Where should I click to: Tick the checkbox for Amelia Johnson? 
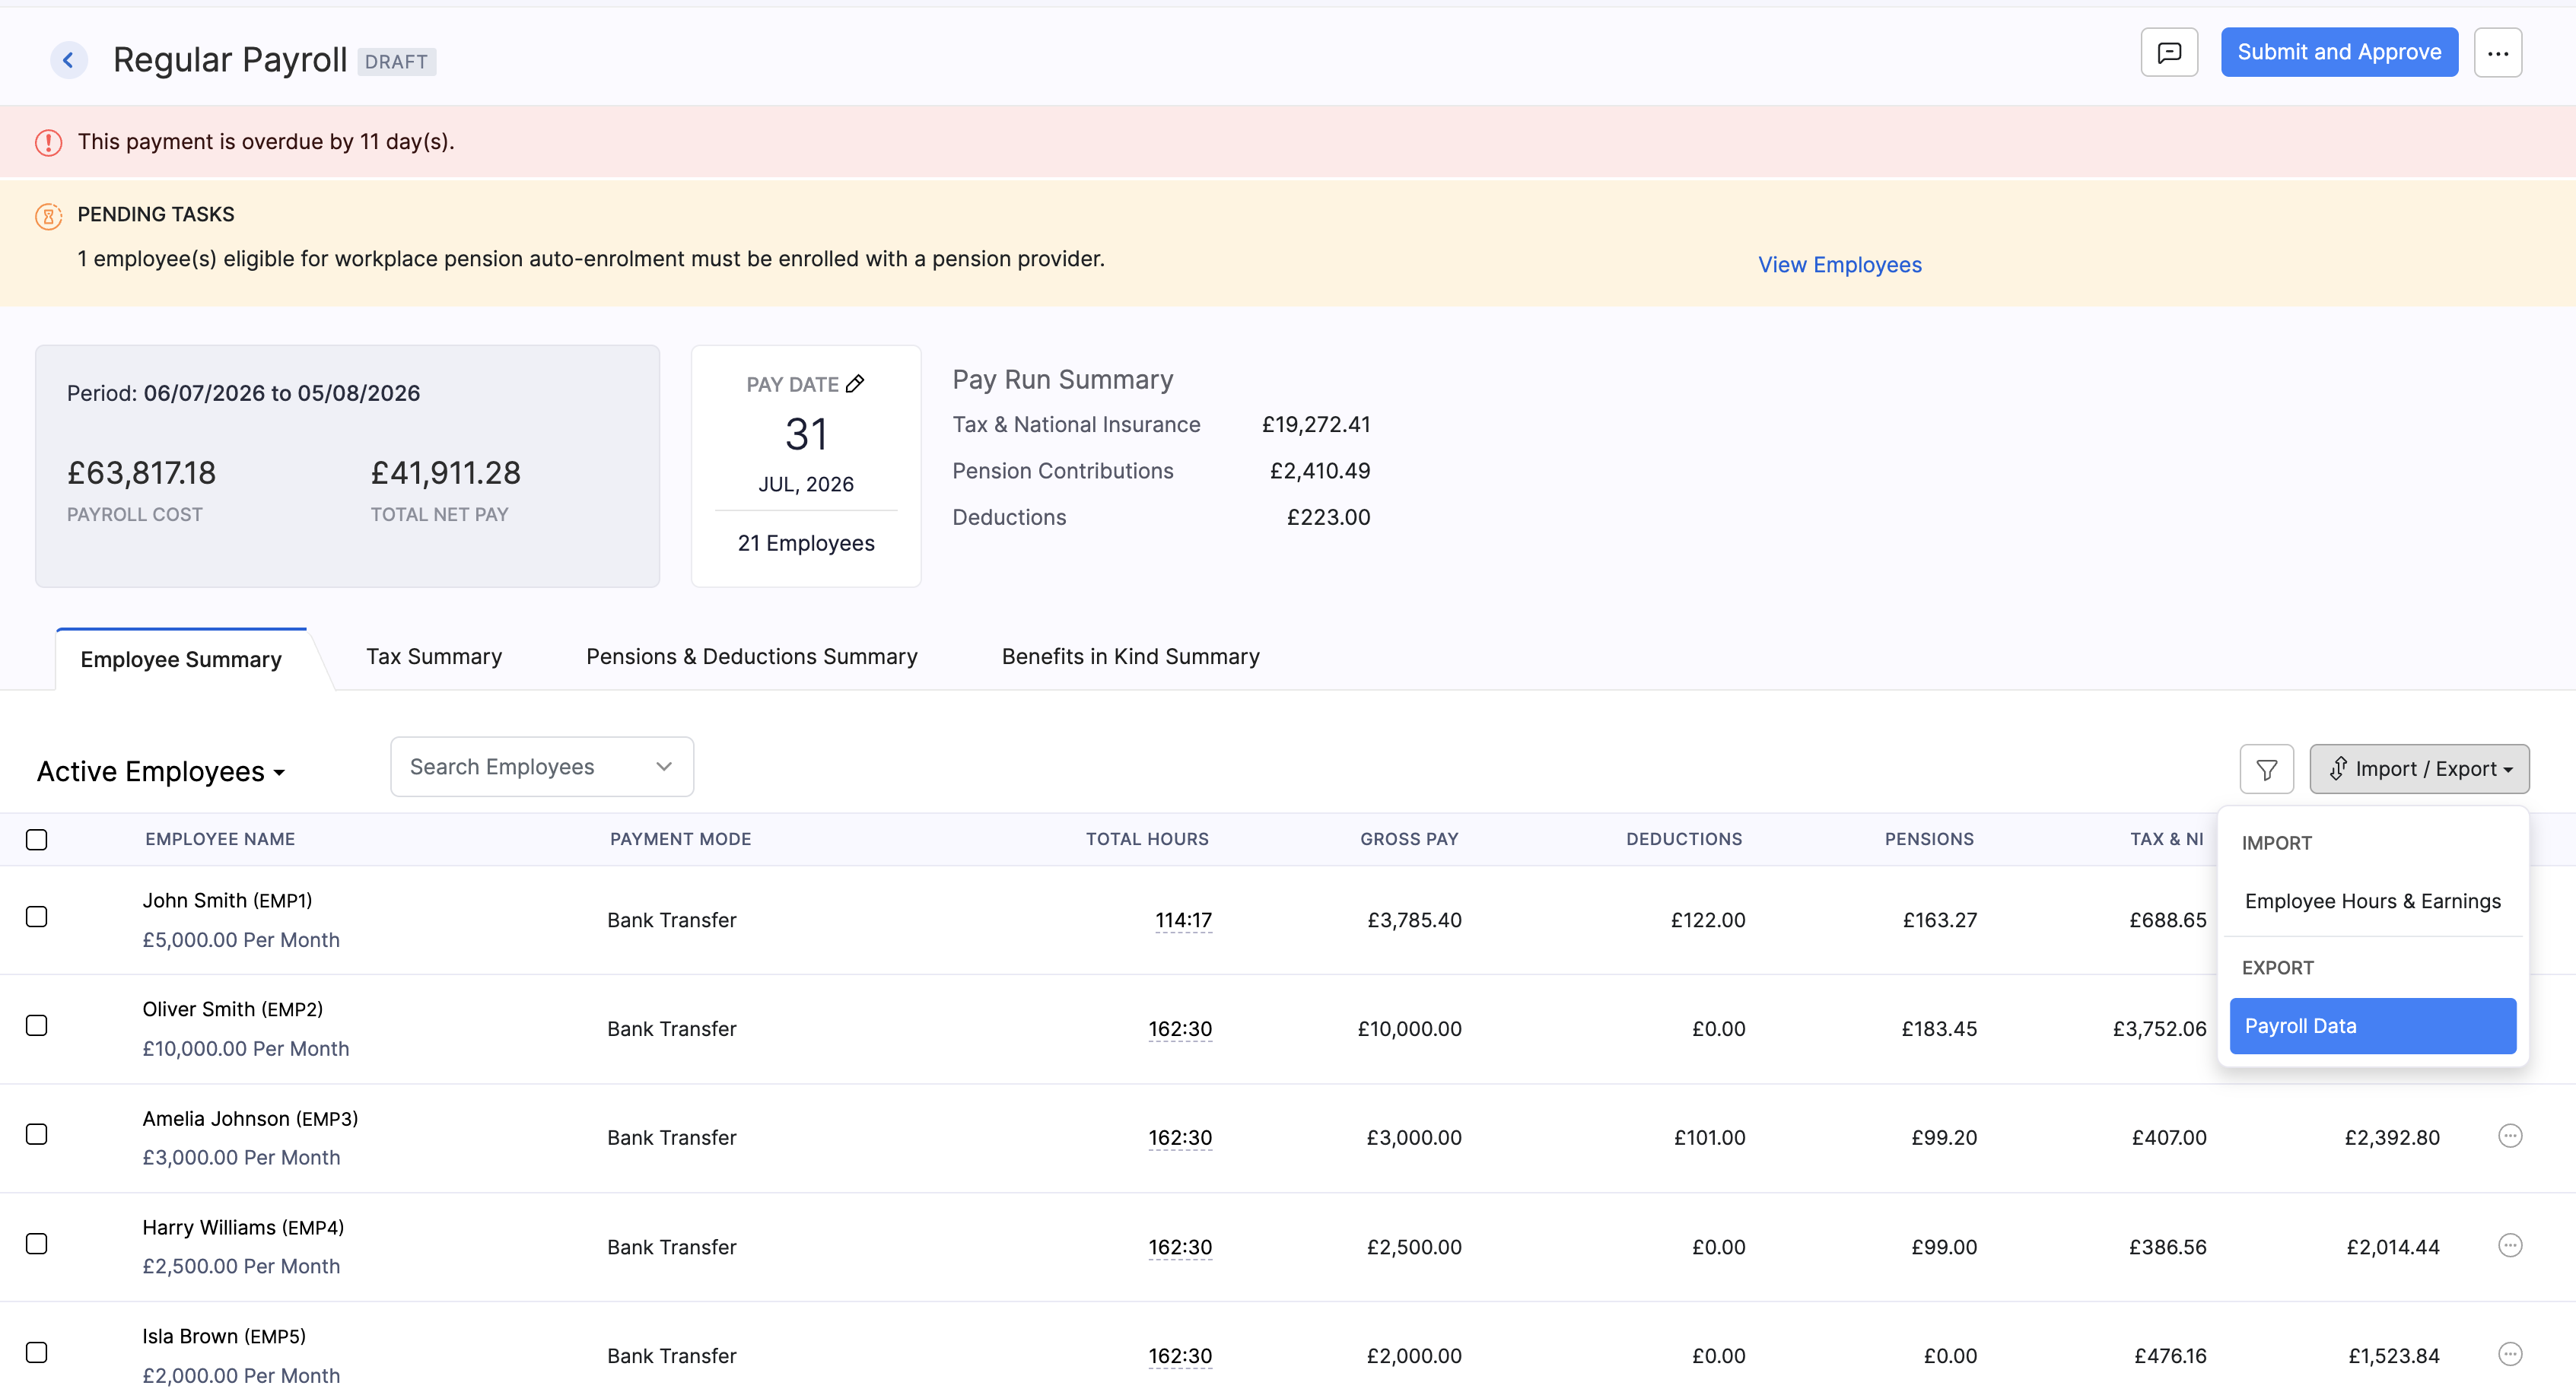pos(37,1135)
